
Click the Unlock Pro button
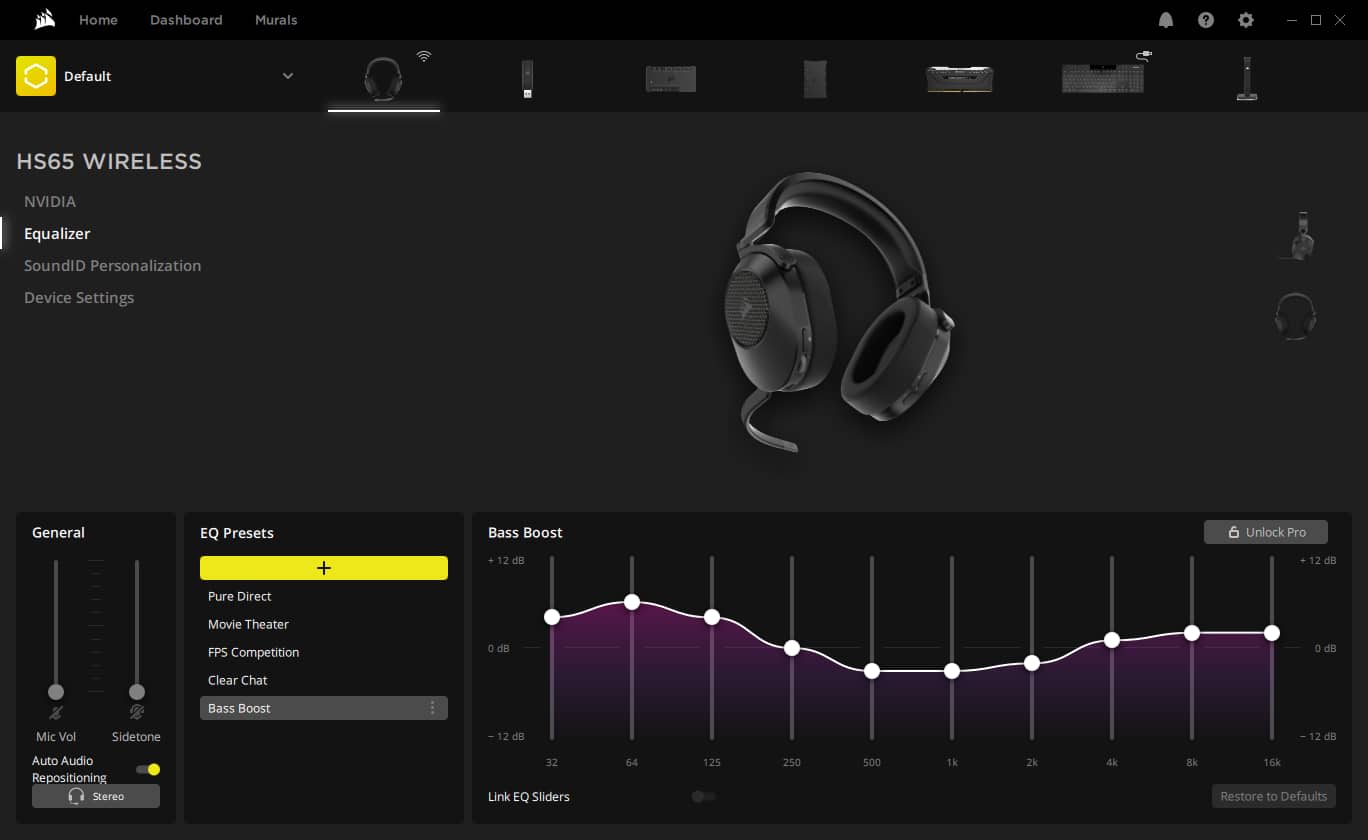[1265, 532]
